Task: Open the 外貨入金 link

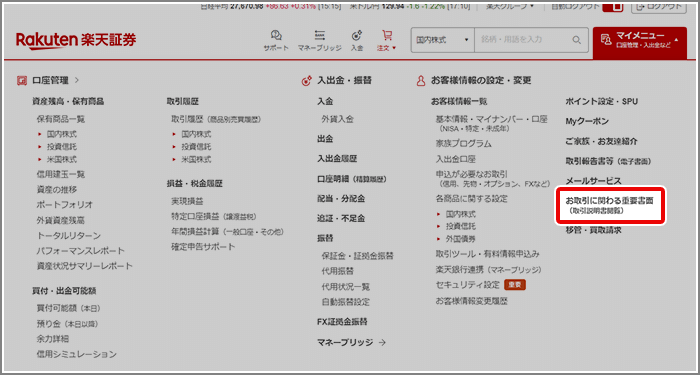Action: [x=338, y=119]
